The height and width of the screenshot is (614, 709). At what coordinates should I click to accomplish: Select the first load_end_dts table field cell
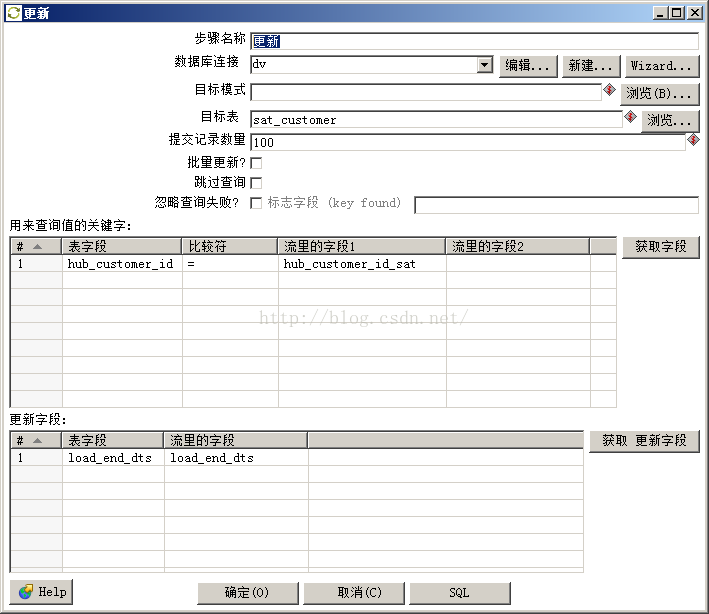tap(113, 458)
